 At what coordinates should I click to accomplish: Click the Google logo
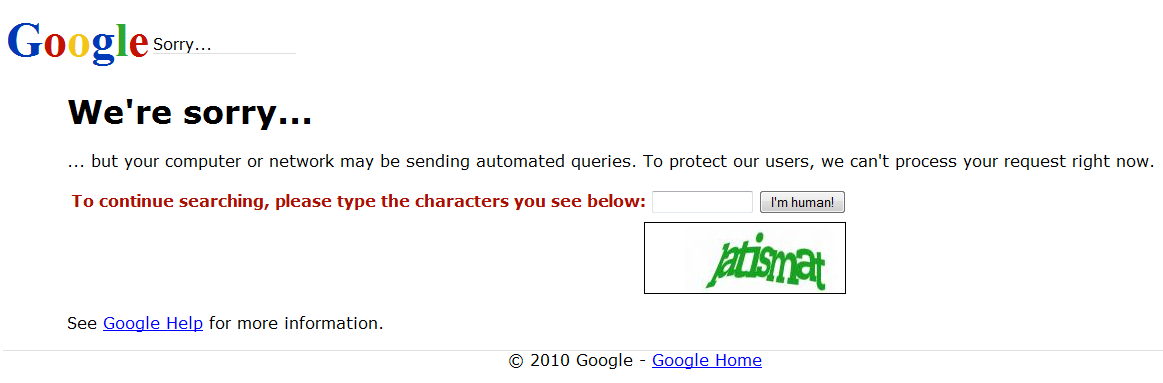[78, 42]
